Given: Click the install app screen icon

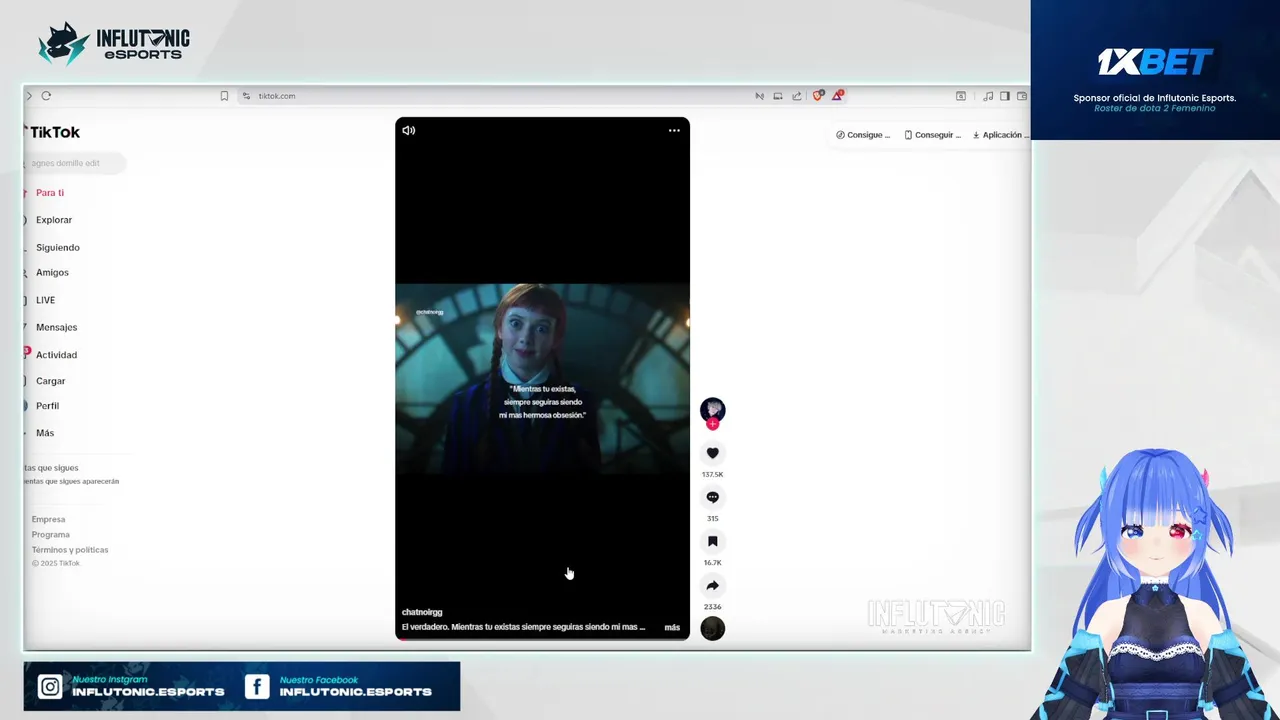Looking at the screenshot, I should [778, 96].
